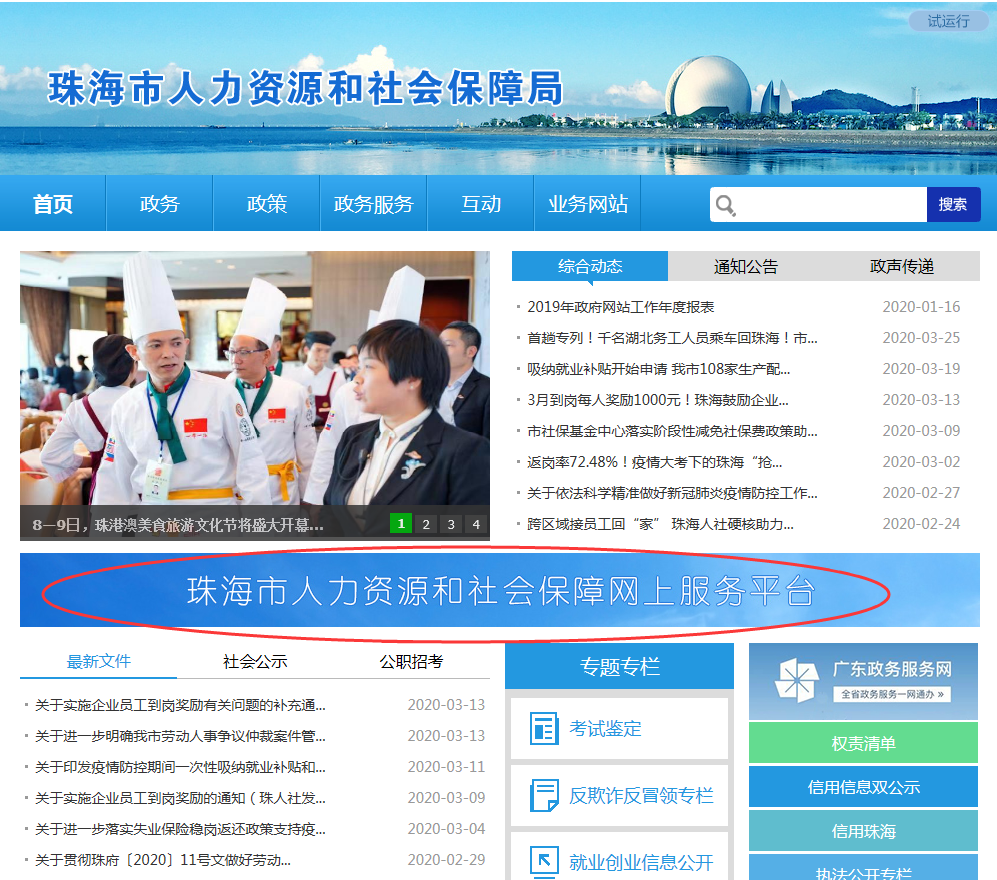Open 首趟专列！千名湖北务工人员 news link
Image resolution: width=997 pixels, height=880 pixels.
click(x=672, y=338)
